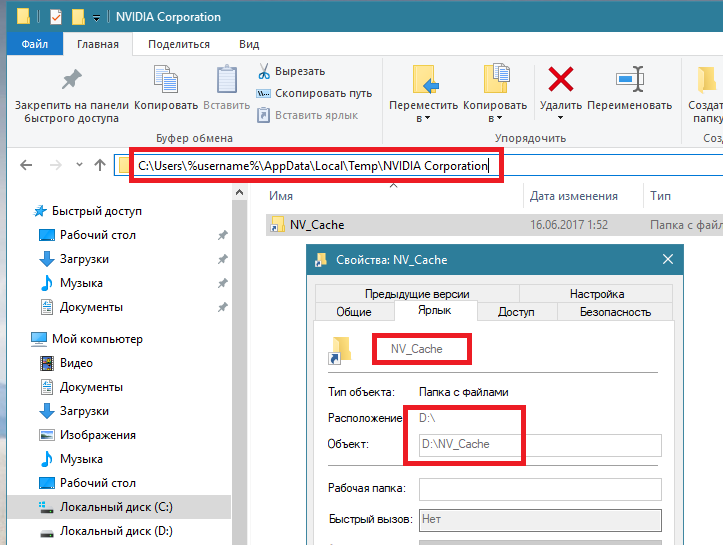This screenshot has width=723, height=545.
Task: Go up one folder level
Action: click(100, 165)
